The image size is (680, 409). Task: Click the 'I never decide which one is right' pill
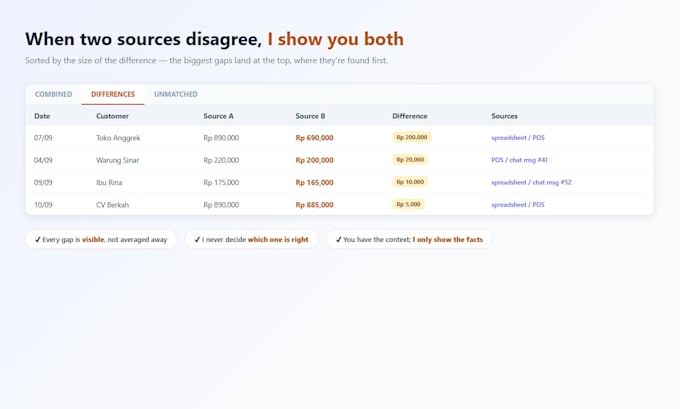pyautogui.click(x=252, y=239)
